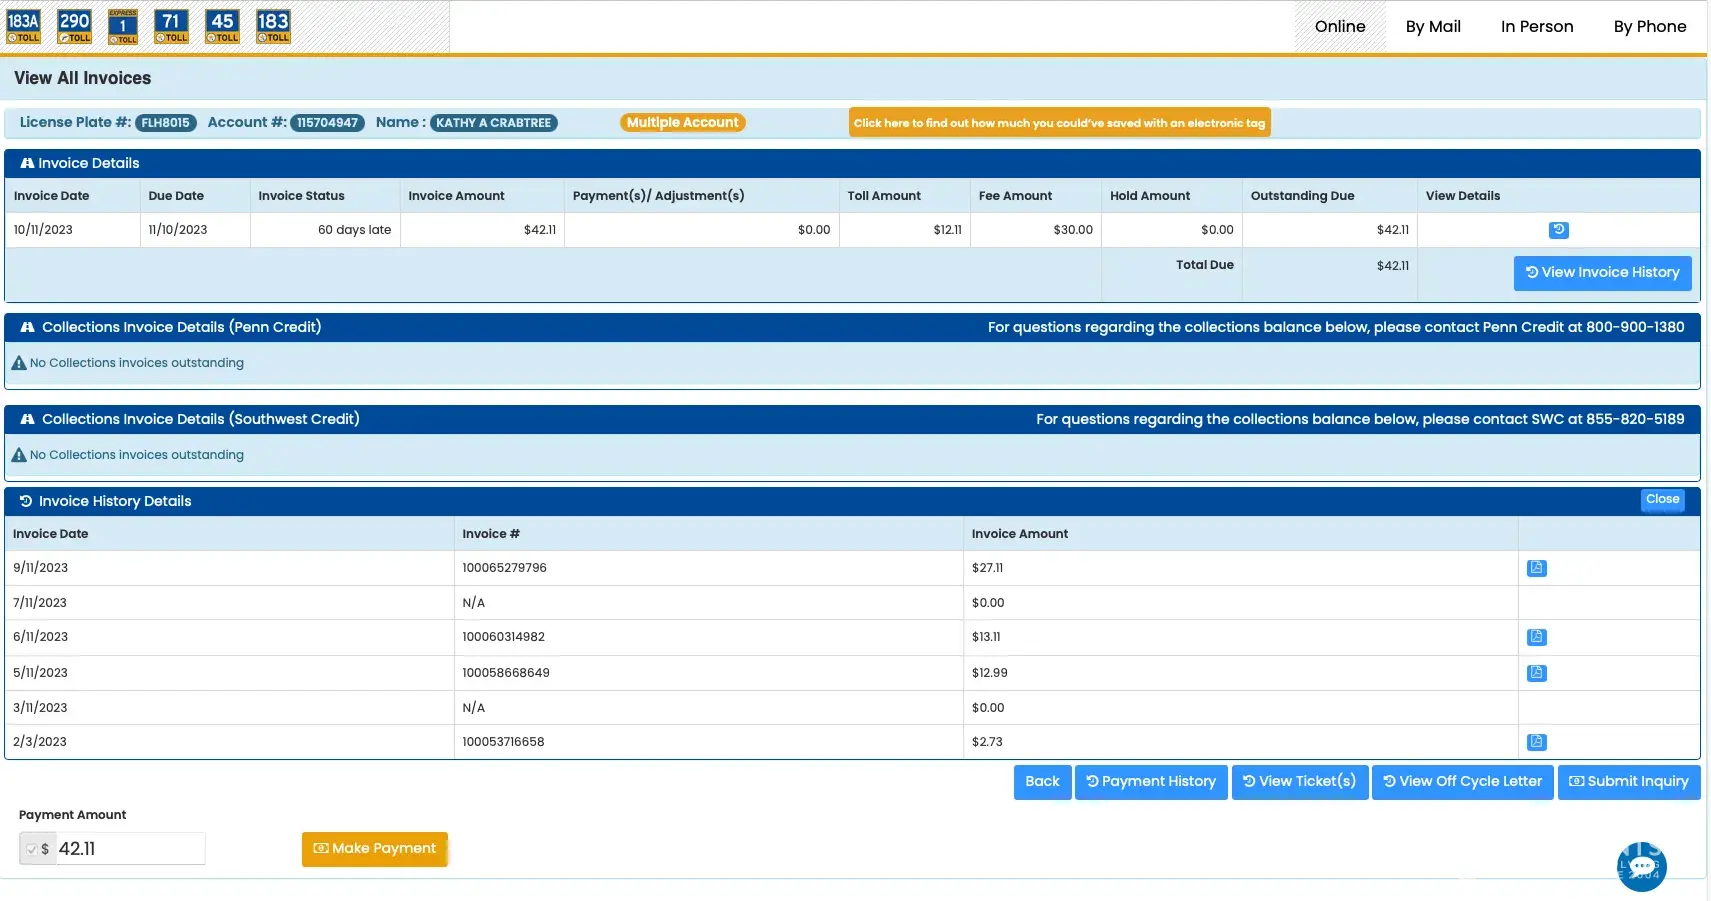Screen dimensions: 1711x901
Task: Select the By Phone tab
Action: tap(1649, 27)
